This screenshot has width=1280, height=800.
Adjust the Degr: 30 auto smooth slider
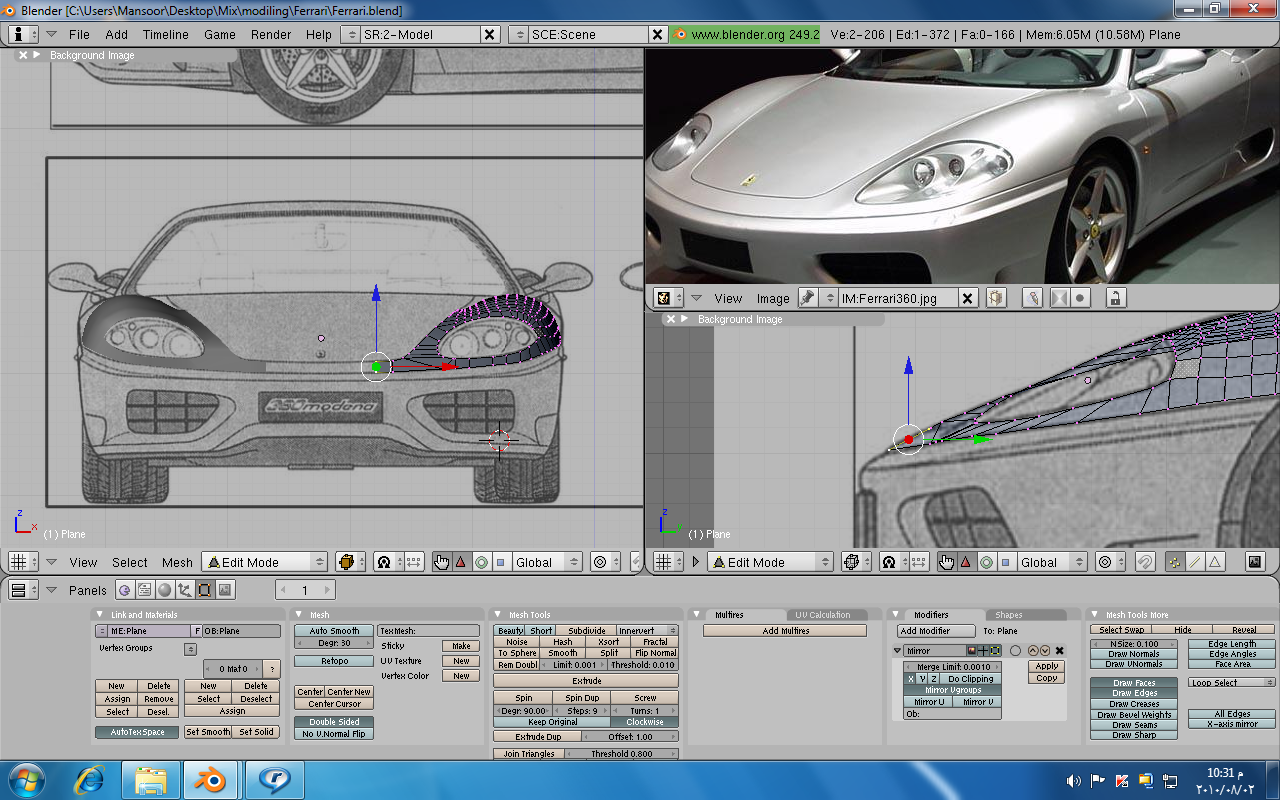point(334,643)
